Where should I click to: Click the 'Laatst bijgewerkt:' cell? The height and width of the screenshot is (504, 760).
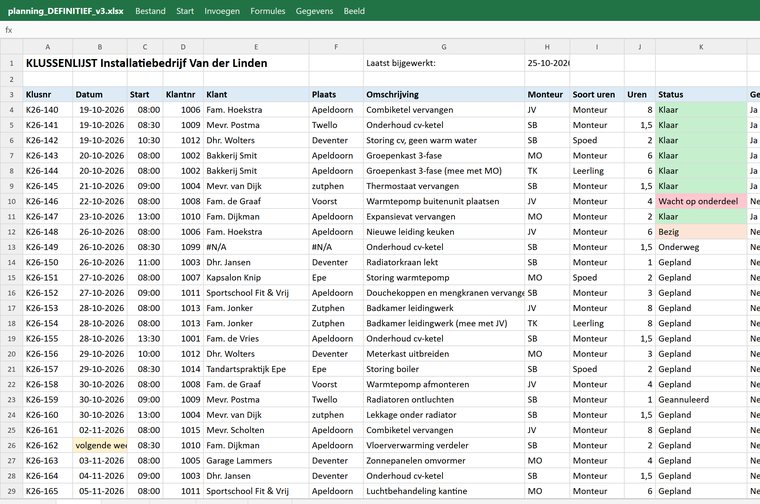point(443,63)
